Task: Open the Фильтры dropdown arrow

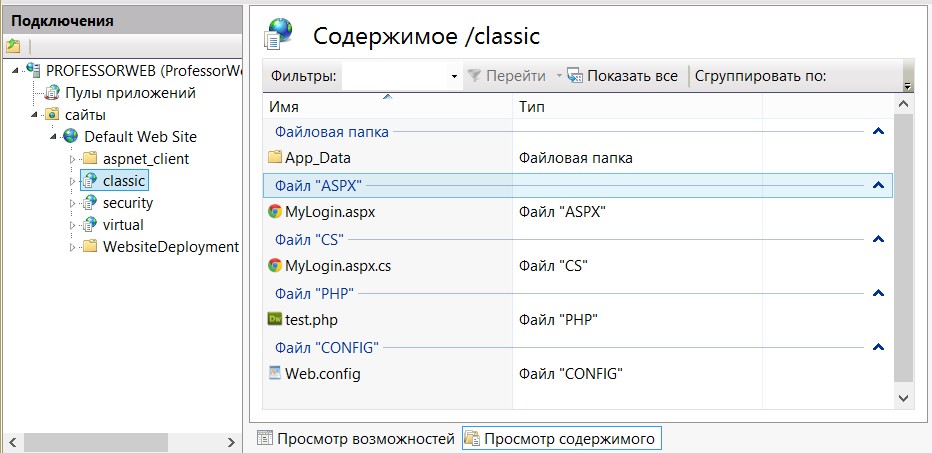Action: [455, 77]
